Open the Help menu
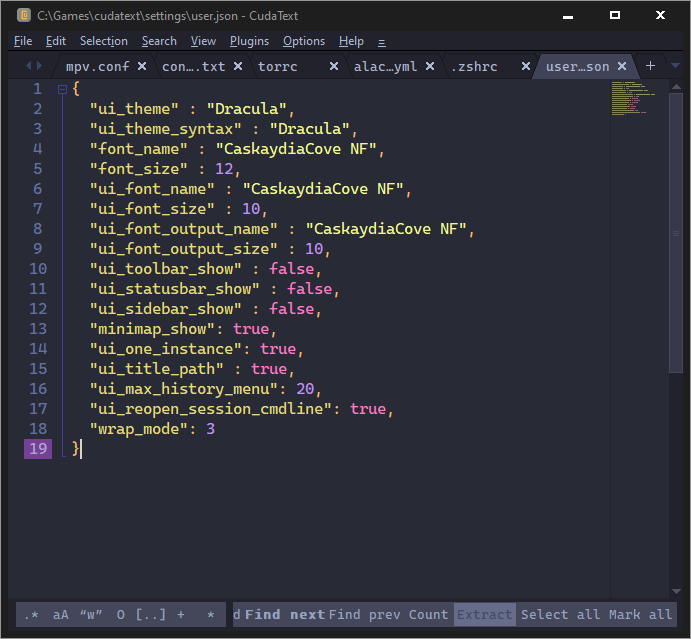Screen dimensions: 691x639 point(351,41)
